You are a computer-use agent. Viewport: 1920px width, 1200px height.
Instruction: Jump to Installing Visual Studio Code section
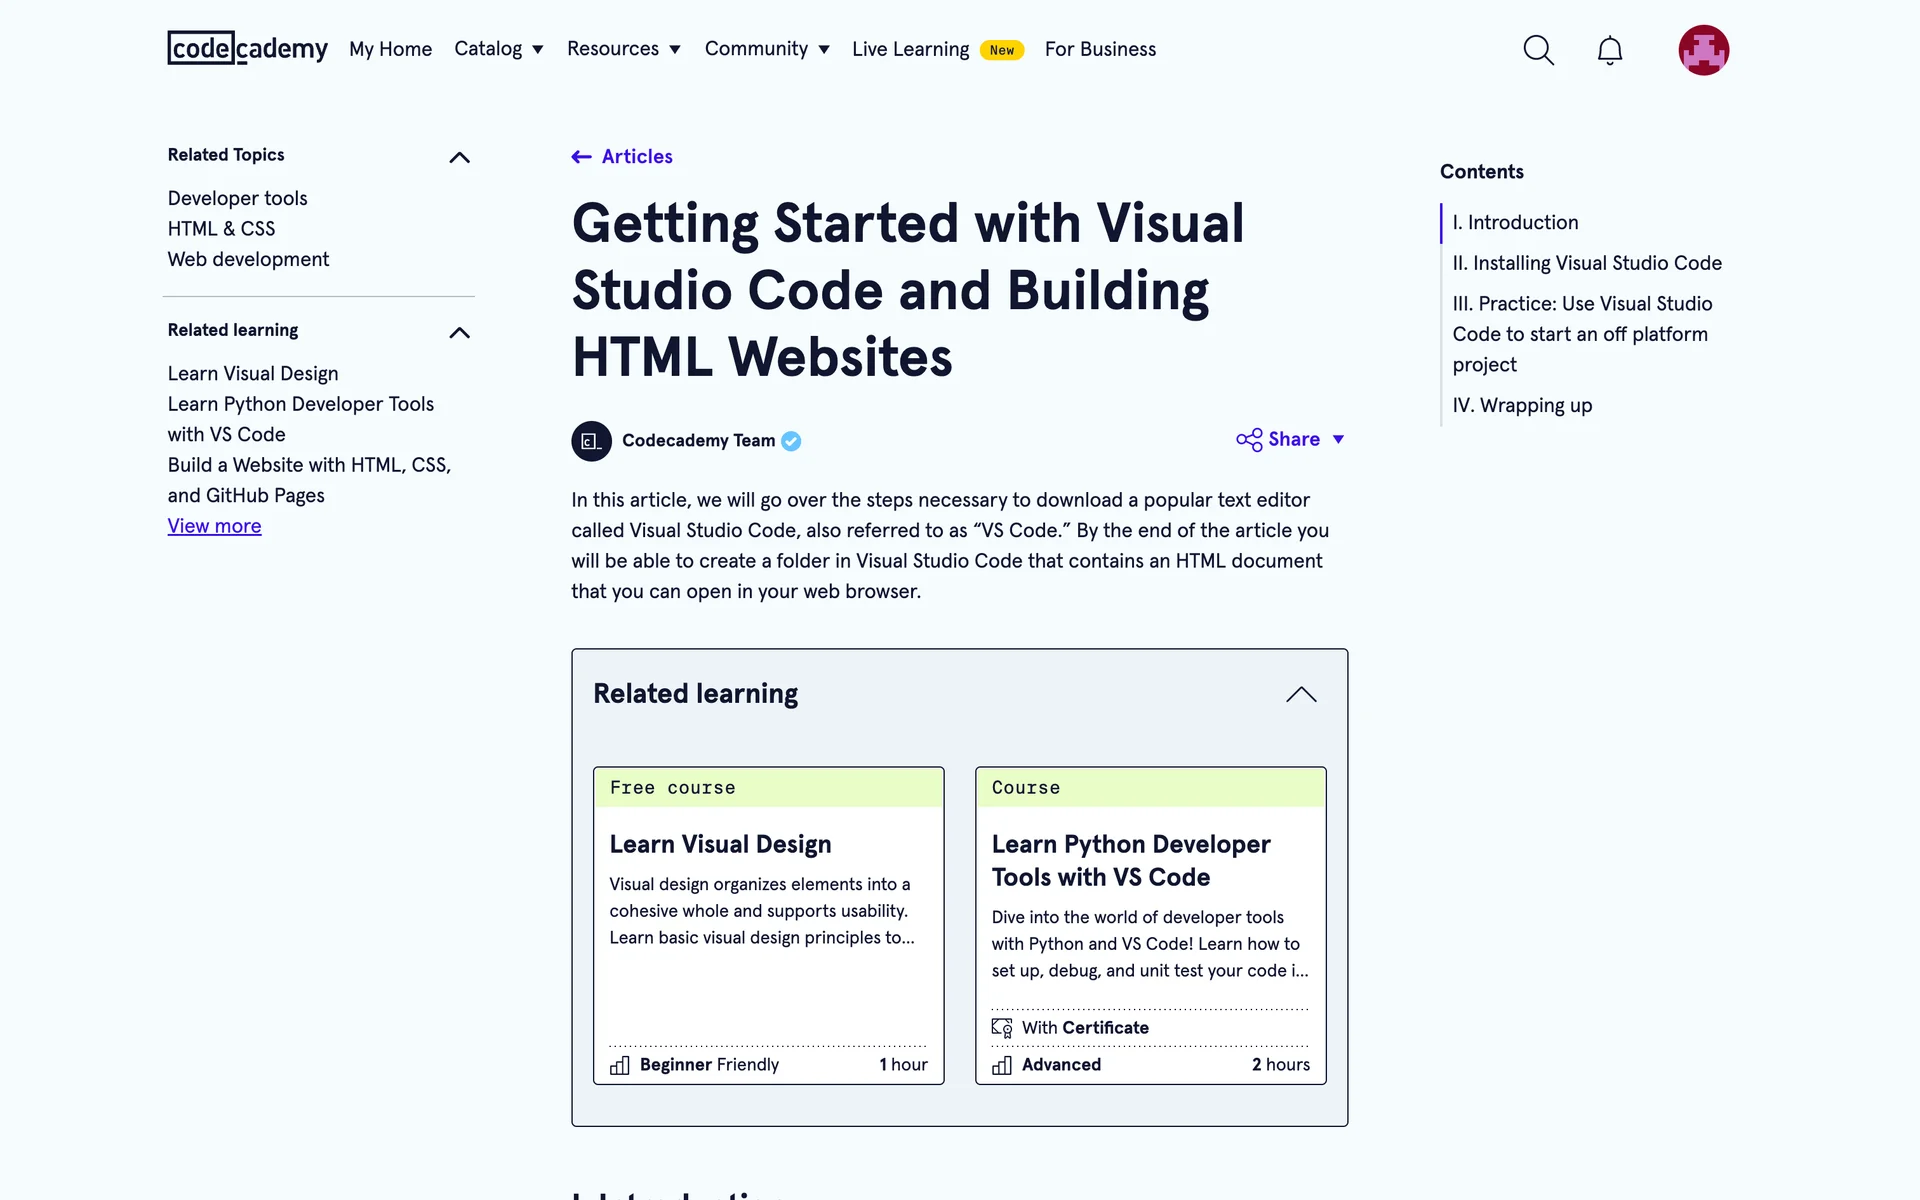pyautogui.click(x=1587, y=263)
